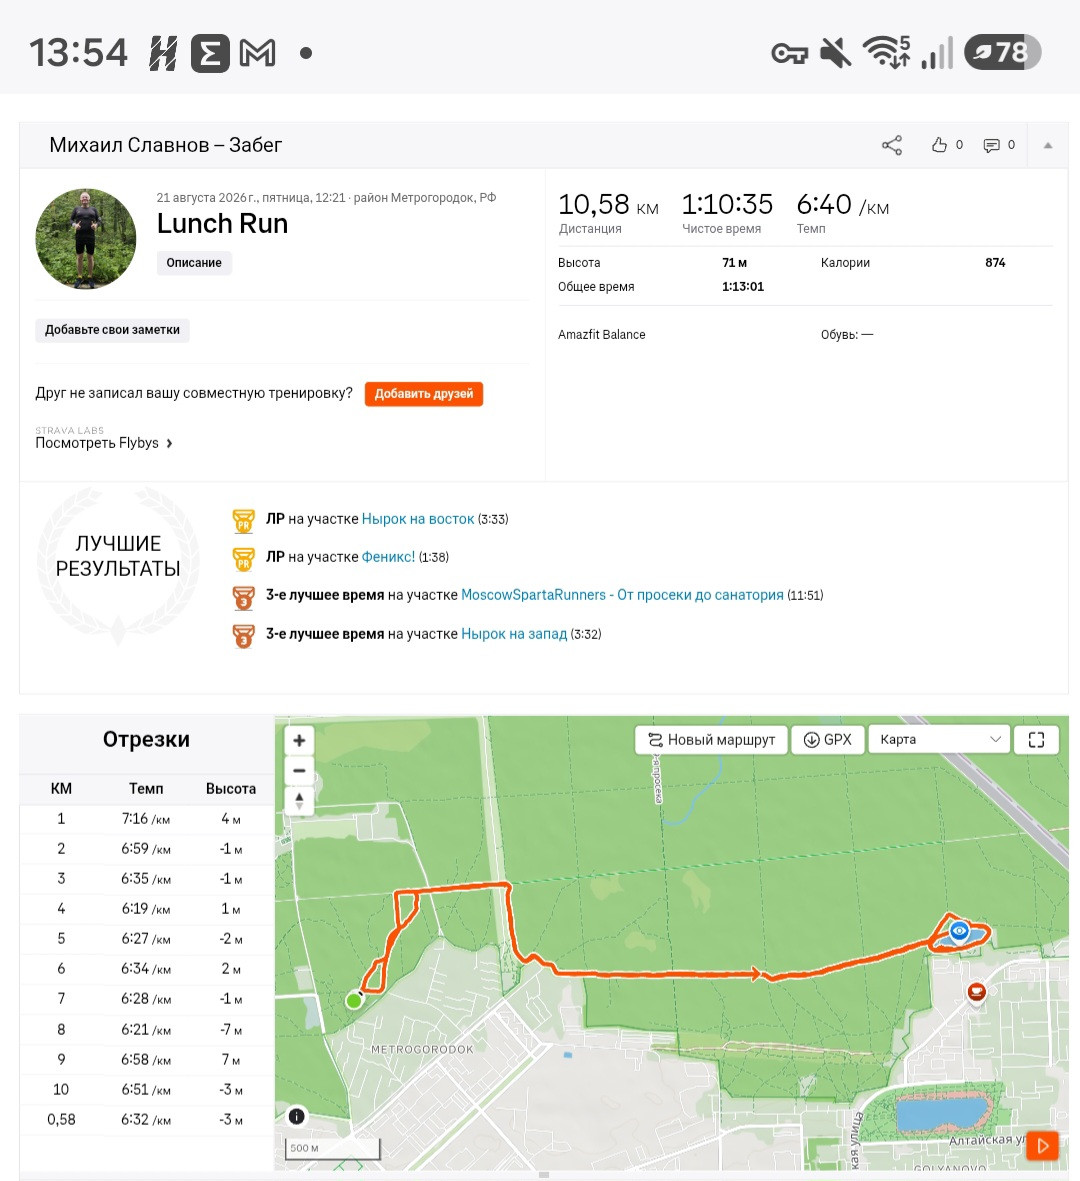Open comments via the speech bubble icon
1080x1181 pixels.
991,145
